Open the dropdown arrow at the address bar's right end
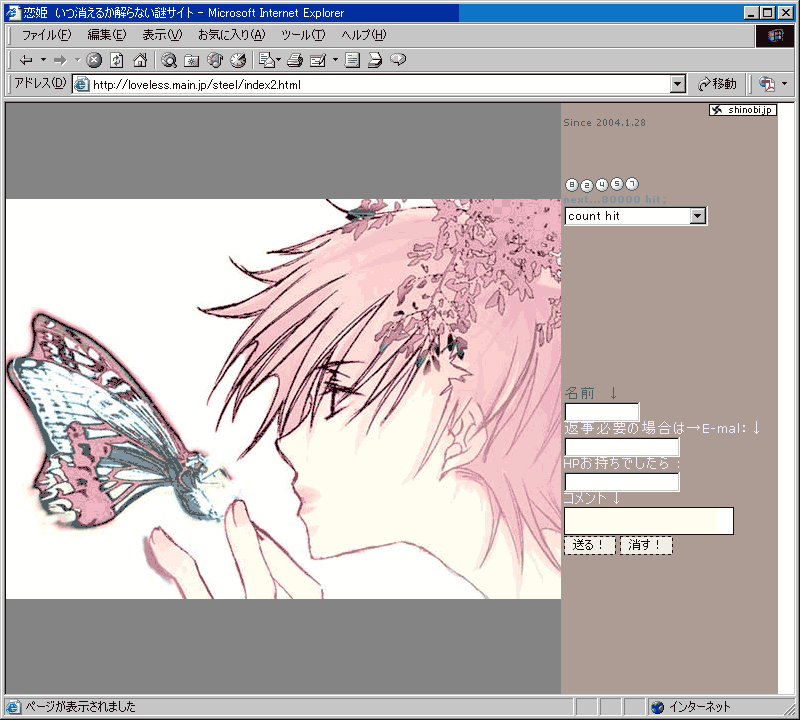This screenshot has width=800, height=720. pos(785,83)
